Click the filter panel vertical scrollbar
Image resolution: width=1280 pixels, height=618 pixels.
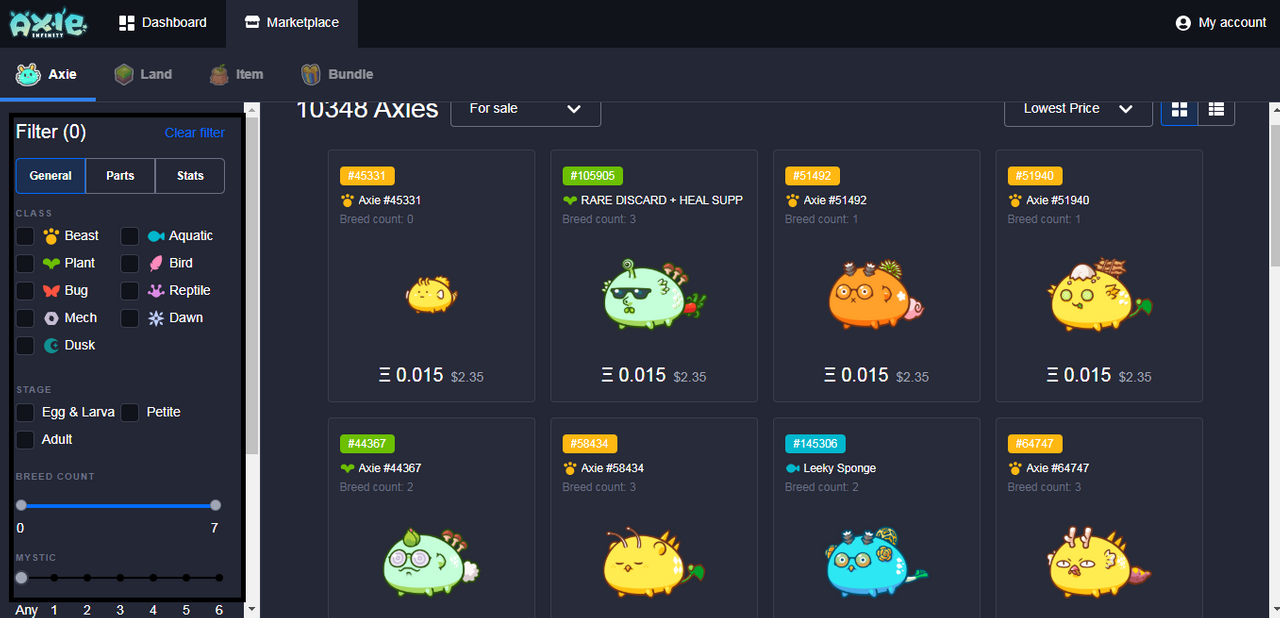pyautogui.click(x=252, y=285)
